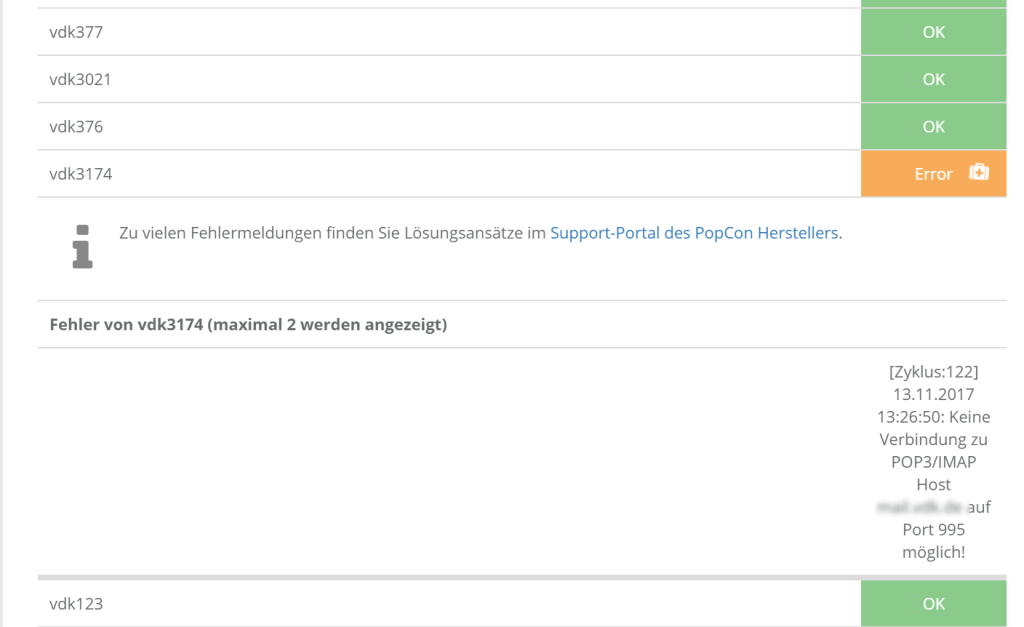This screenshot has width=1024, height=627.
Task: Click the green OK status for vdk123
Action: (x=933, y=603)
